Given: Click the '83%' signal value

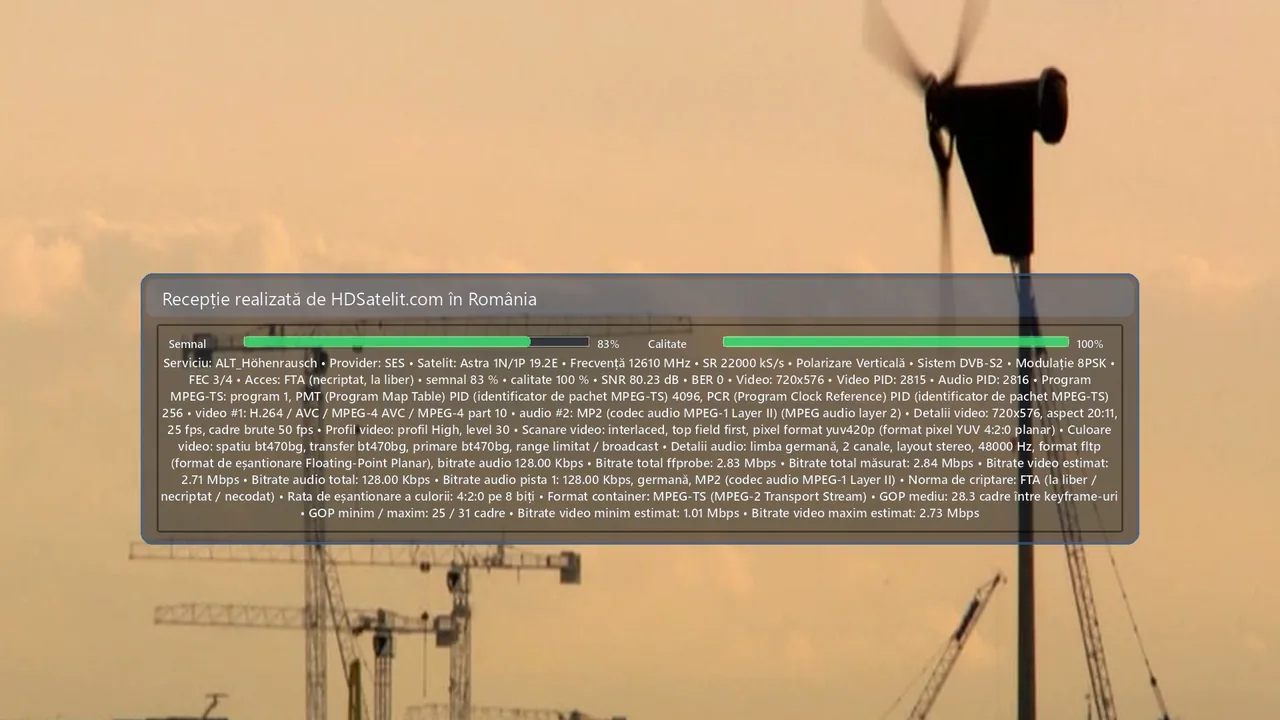Looking at the screenshot, I should pyautogui.click(x=608, y=344).
